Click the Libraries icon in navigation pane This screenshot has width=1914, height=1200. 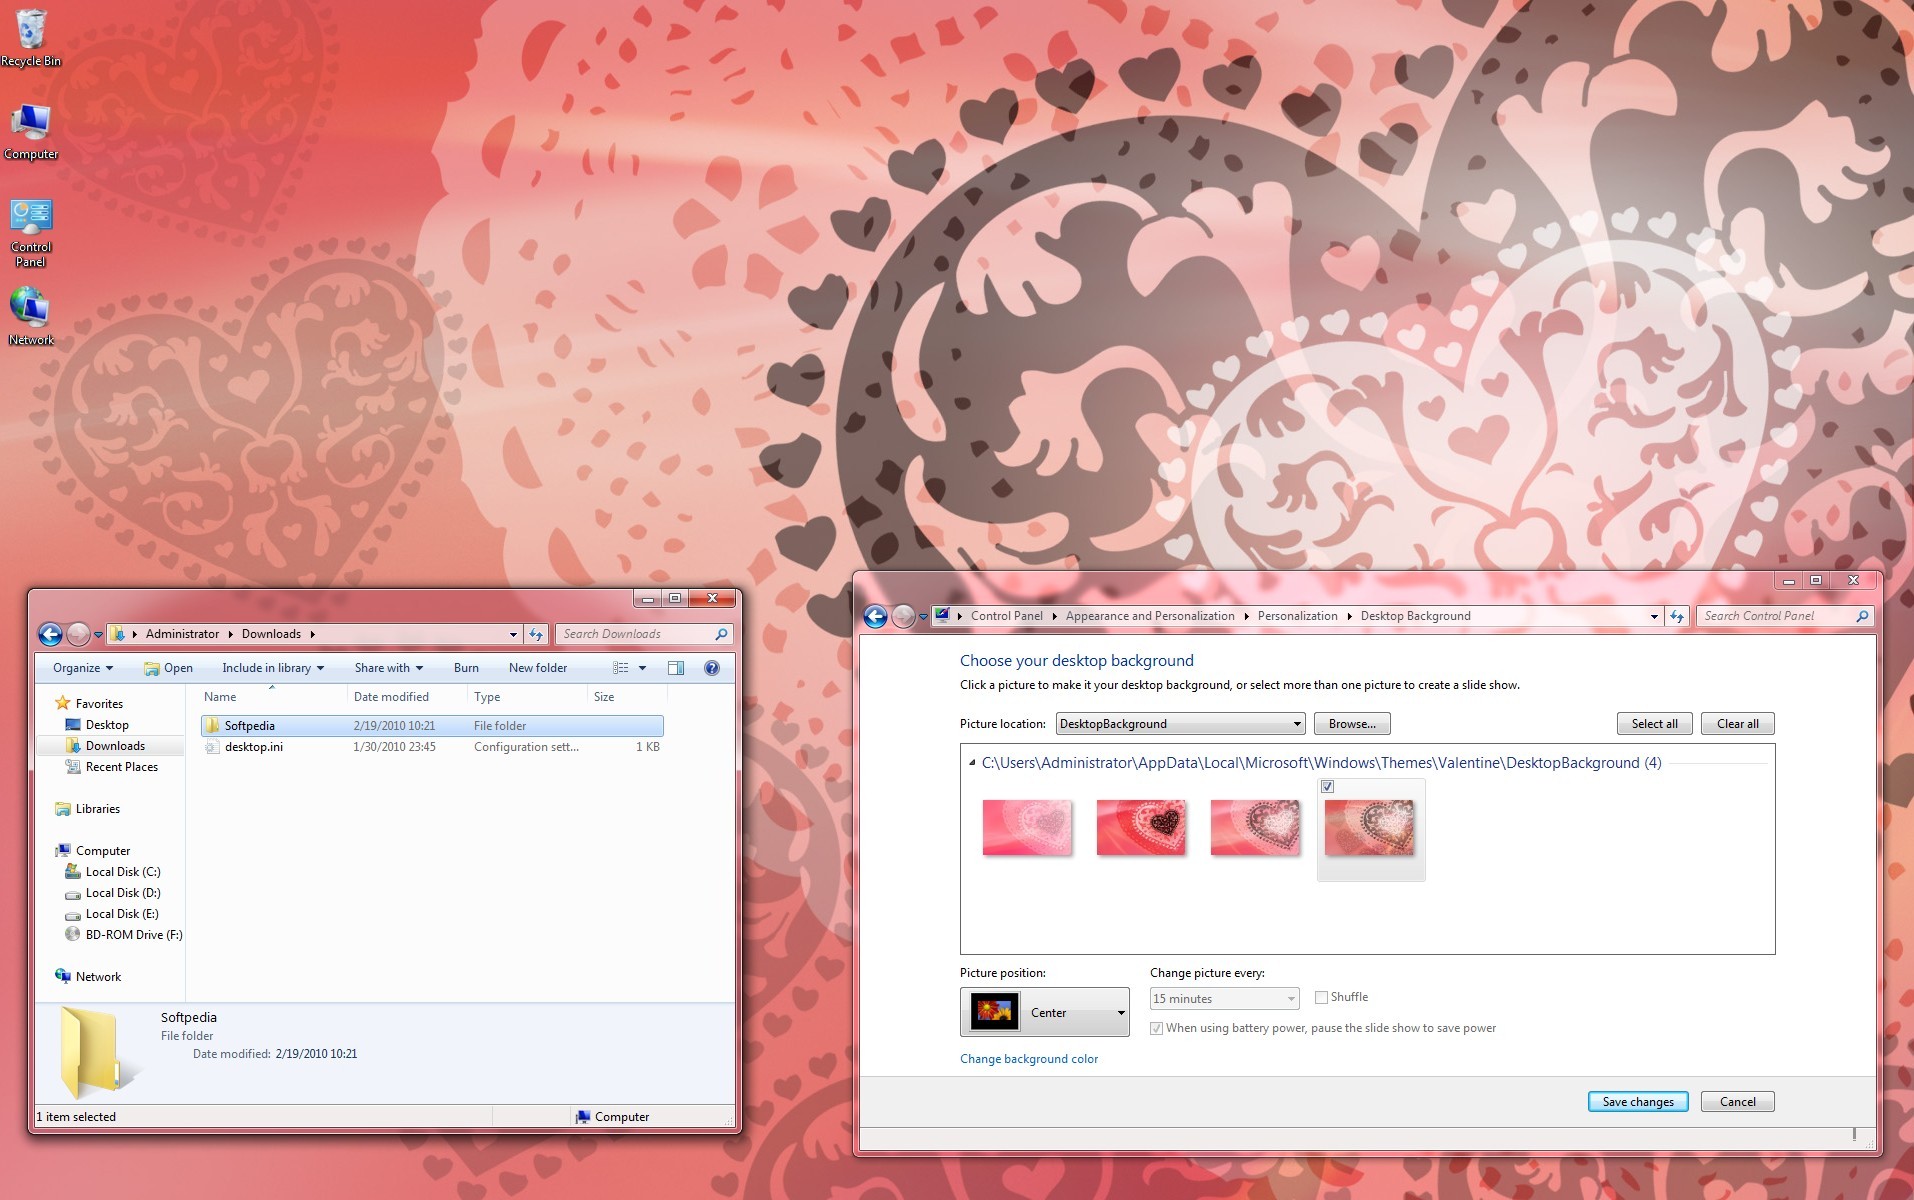(x=63, y=808)
